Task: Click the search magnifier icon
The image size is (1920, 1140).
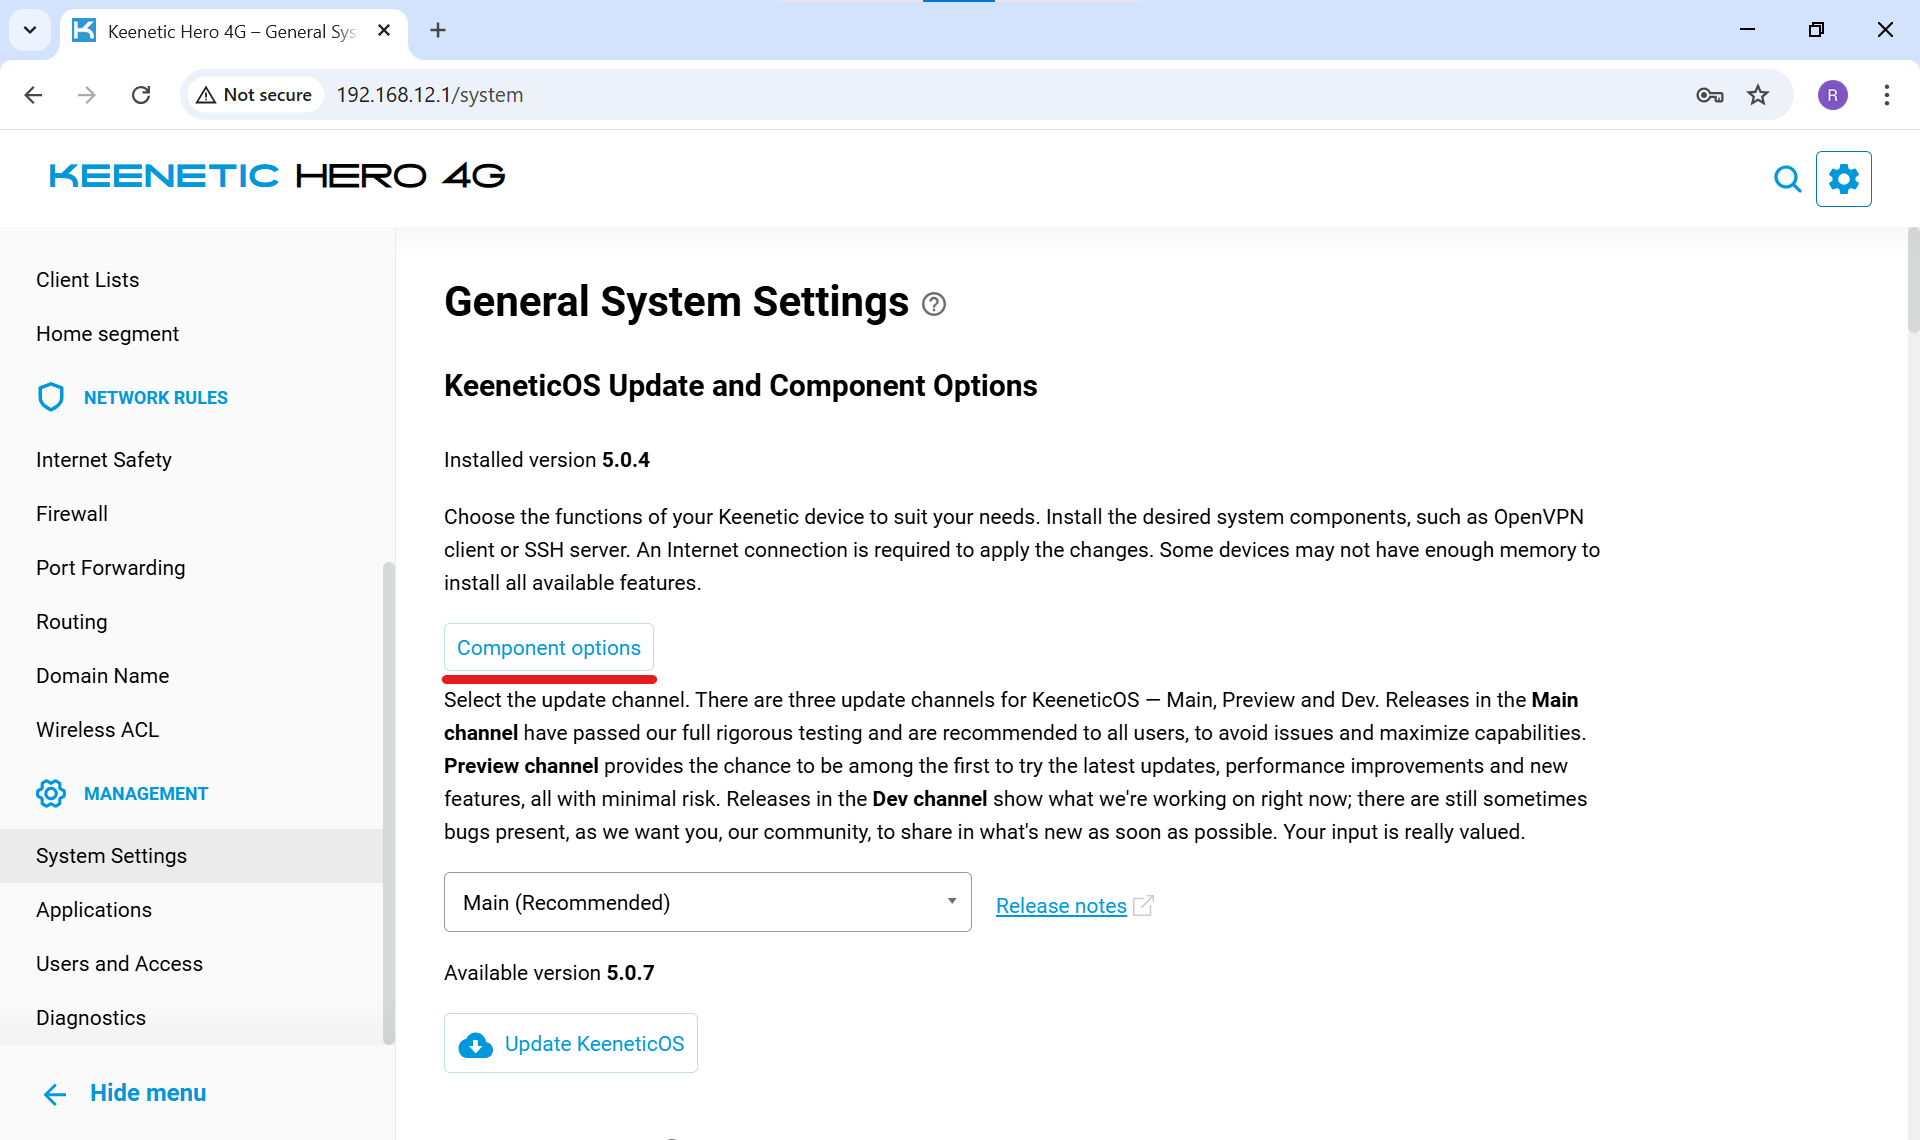Action: [x=1787, y=179]
